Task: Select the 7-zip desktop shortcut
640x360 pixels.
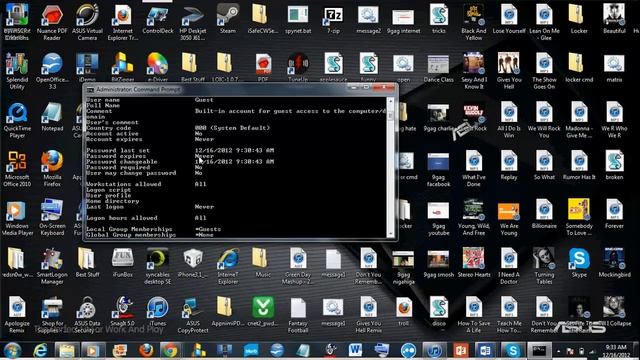Action: [x=333, y=19]
